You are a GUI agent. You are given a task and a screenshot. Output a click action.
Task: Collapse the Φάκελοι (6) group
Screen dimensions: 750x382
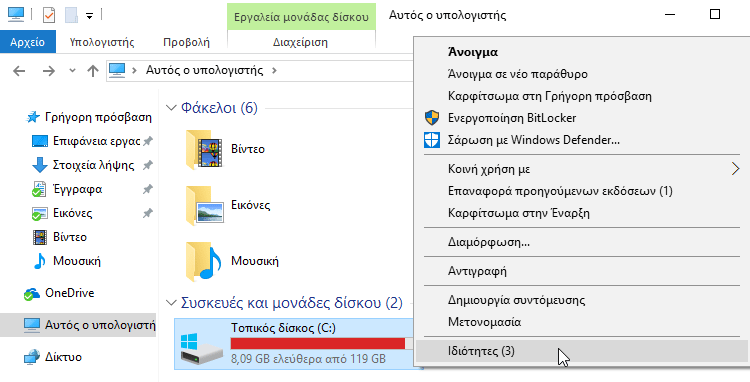(x=171, y=108)
